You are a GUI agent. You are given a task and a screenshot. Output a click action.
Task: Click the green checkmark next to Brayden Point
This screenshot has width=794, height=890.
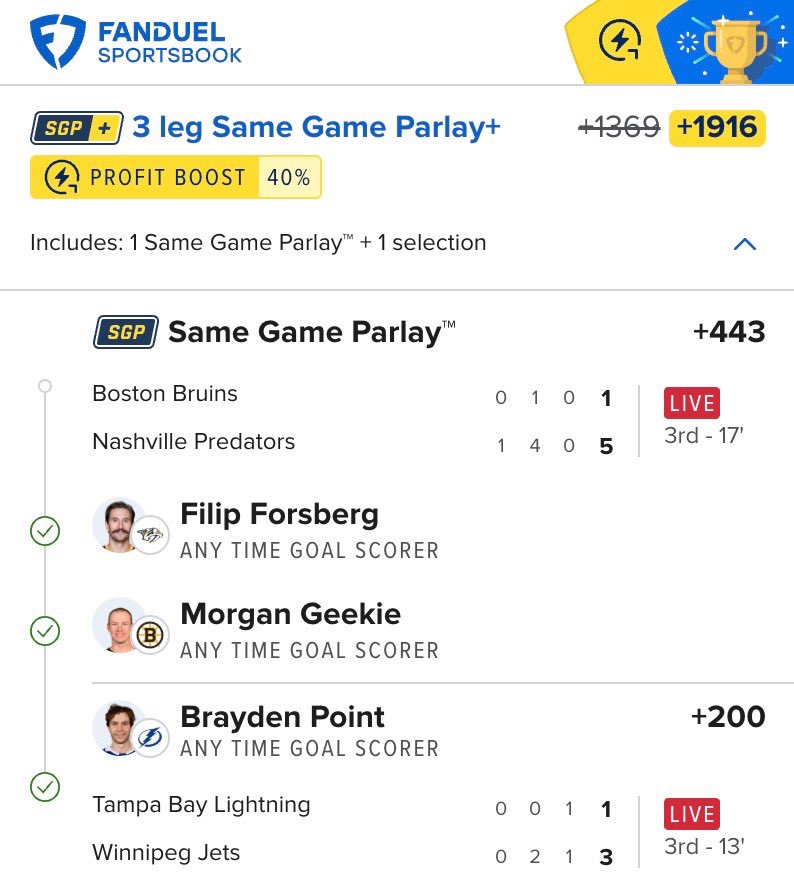(45, 787)
